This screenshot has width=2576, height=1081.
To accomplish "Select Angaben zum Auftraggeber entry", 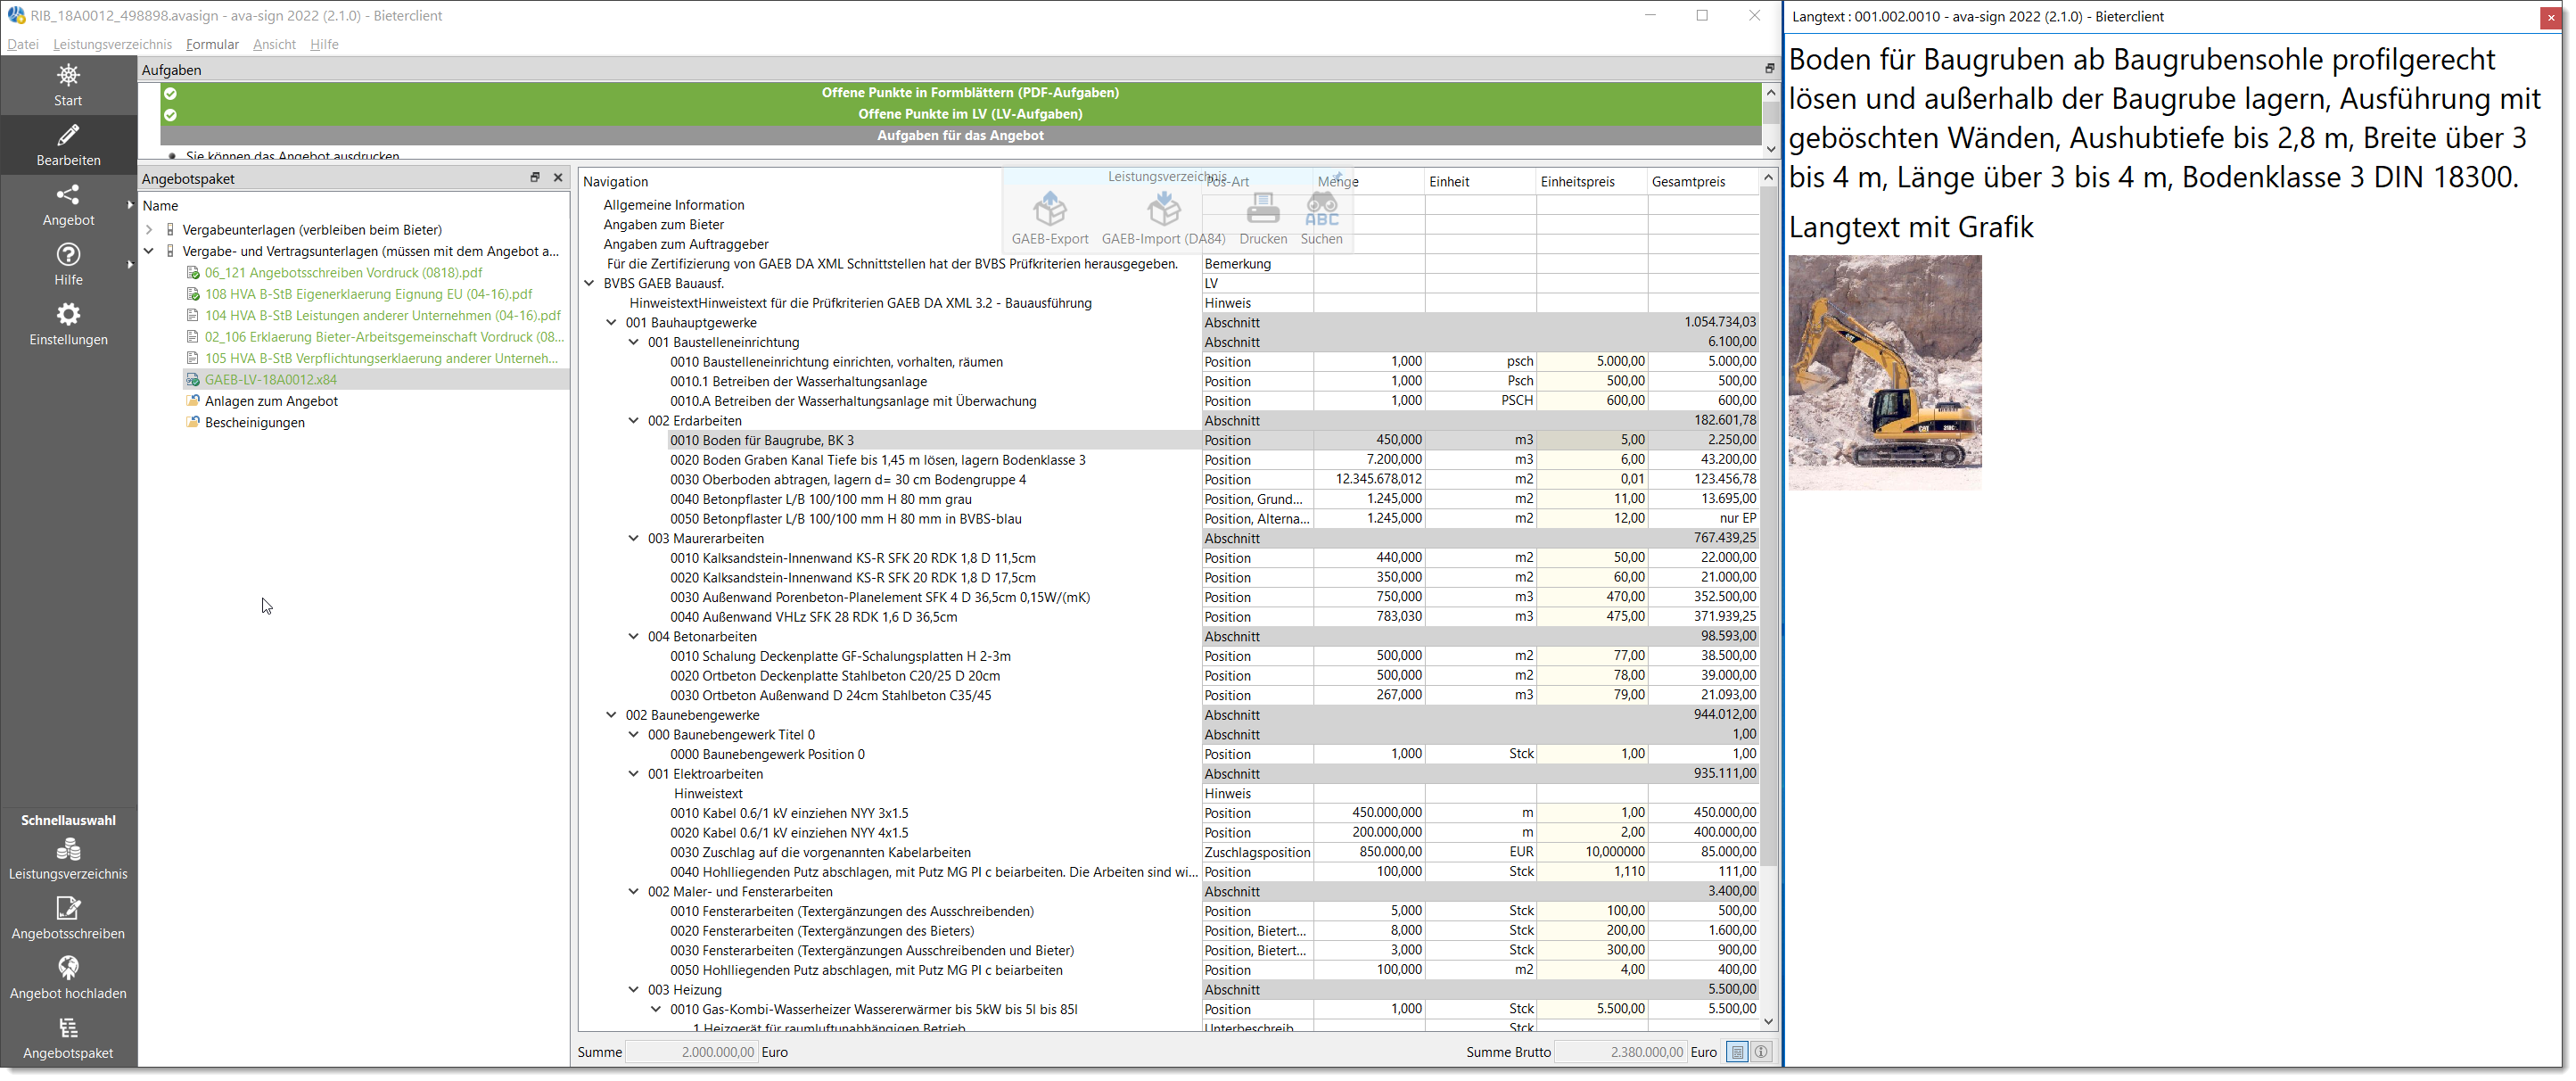I will 685,244.
